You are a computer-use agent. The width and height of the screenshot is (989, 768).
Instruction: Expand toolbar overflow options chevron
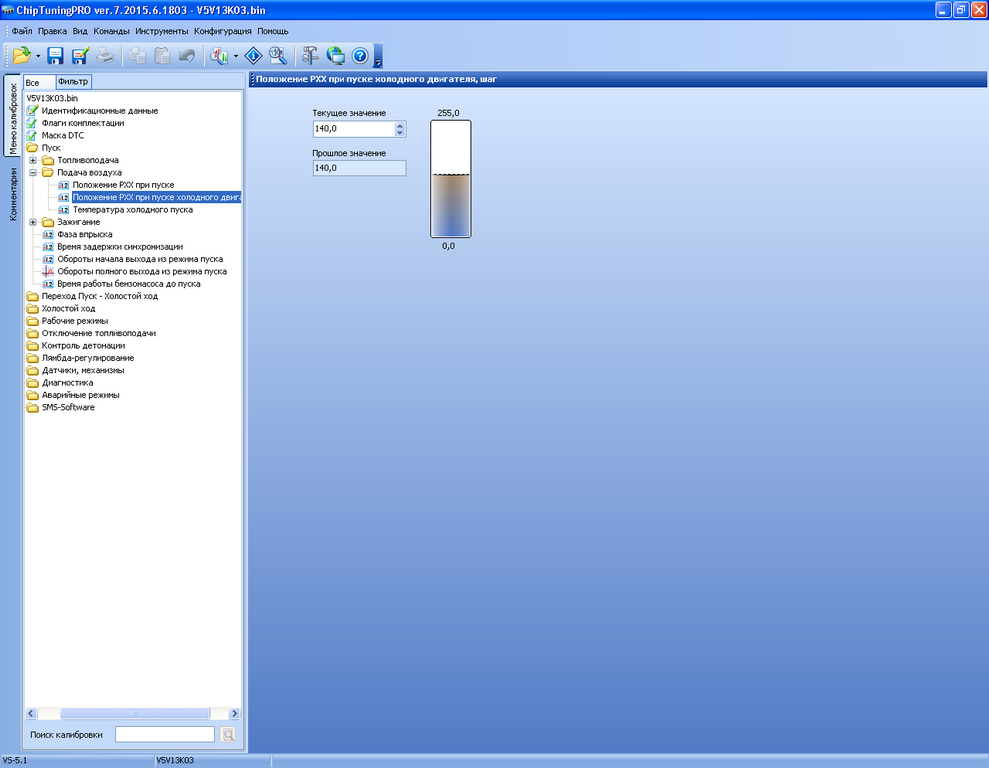point(378,55)
